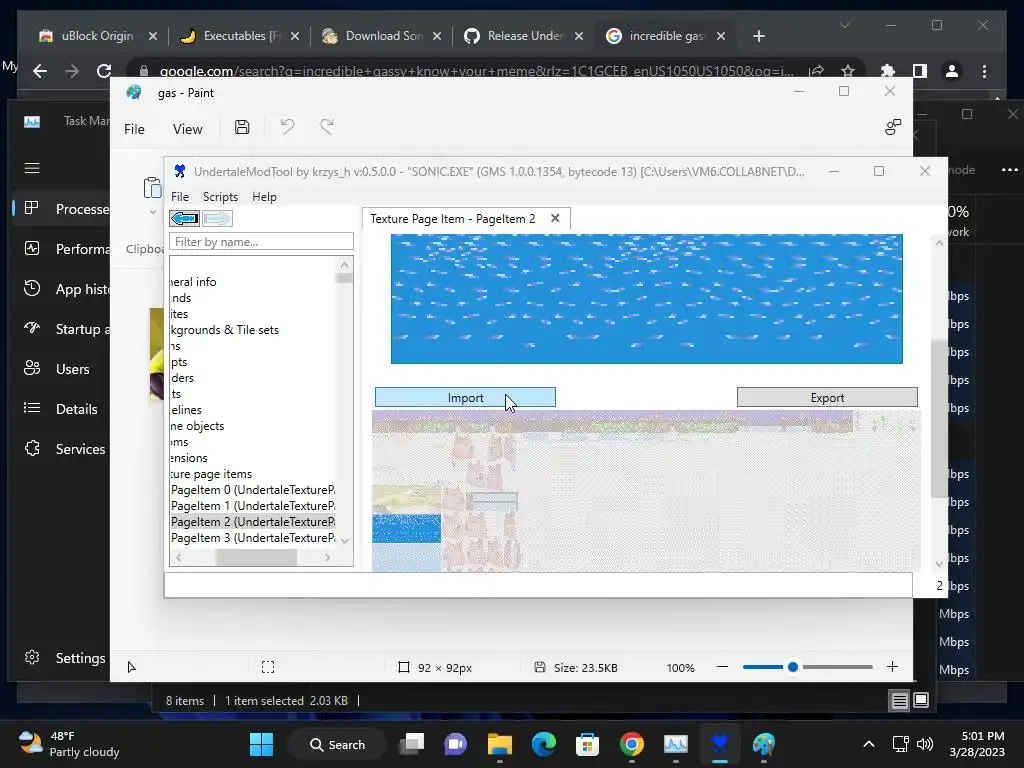
Task: Select PageItem 2 in the resource tree
Action: tap(253, 522)
